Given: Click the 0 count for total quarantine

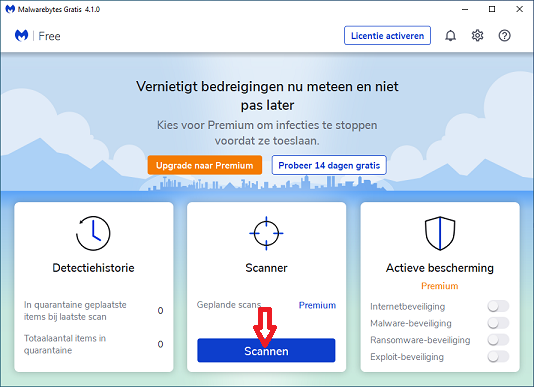Looking at the screenshot, I should pyautogui.click(x=160, y=344).
